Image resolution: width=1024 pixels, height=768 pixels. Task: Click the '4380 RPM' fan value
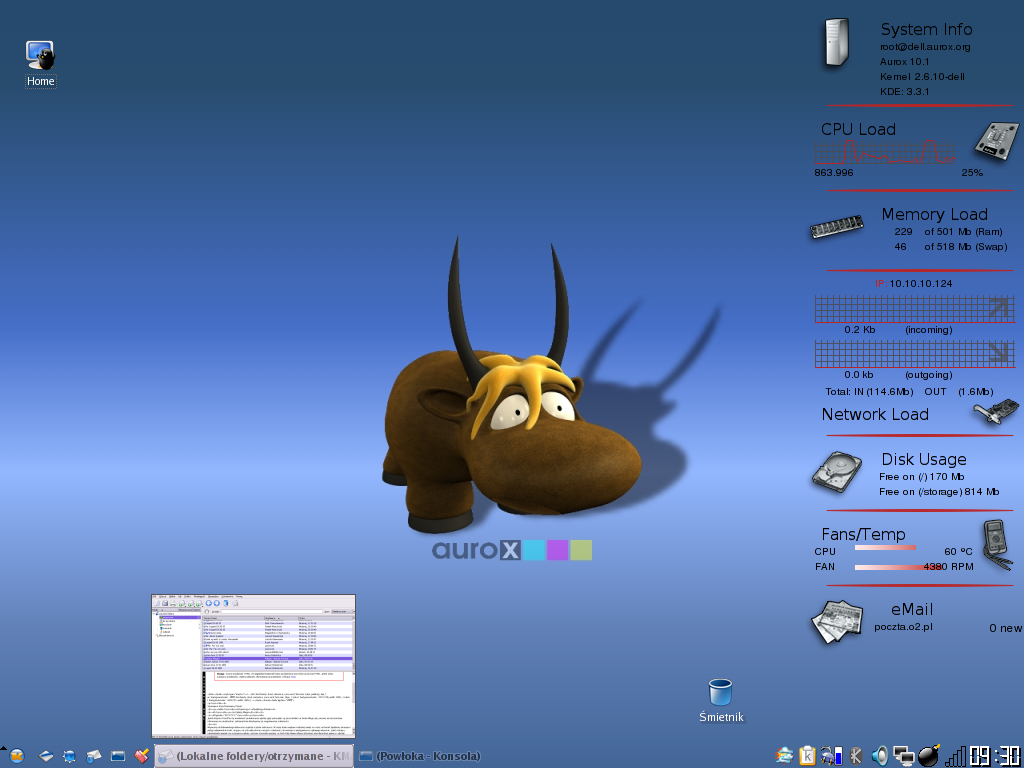[x=948, y=567]
